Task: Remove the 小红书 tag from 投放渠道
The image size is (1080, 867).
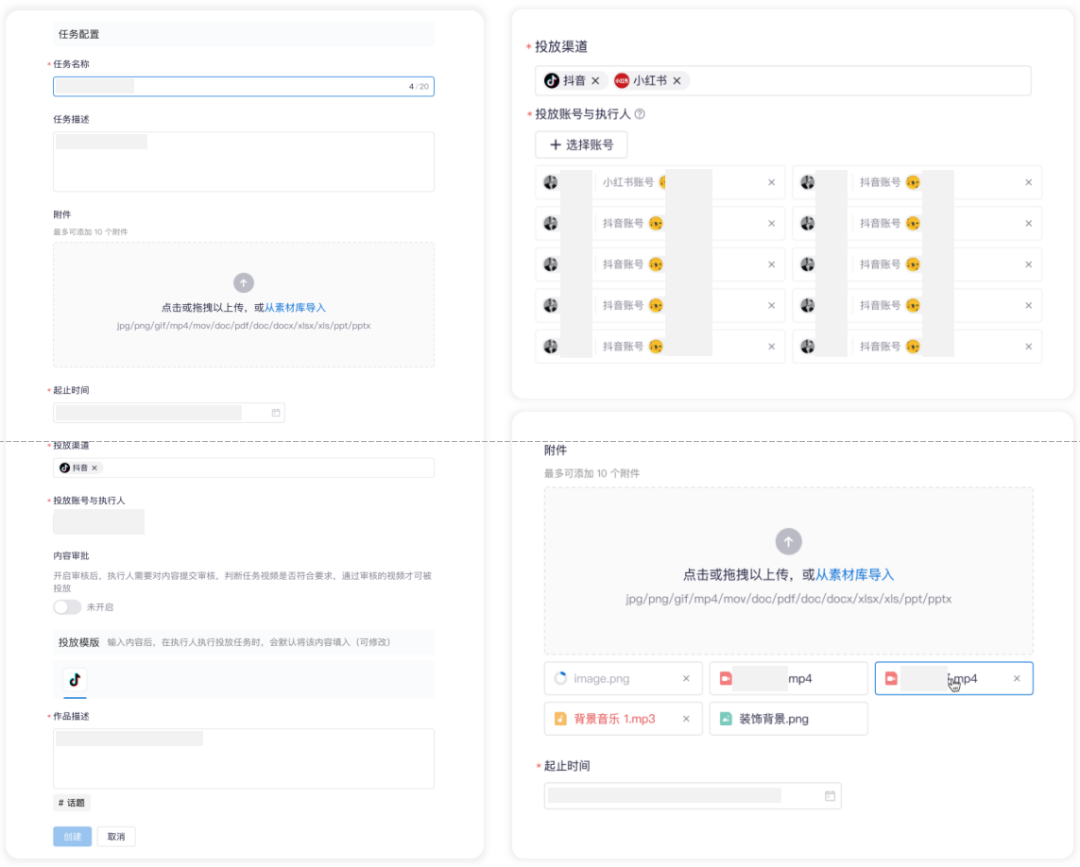Action: pyautogui.click(x=677, y=81)
